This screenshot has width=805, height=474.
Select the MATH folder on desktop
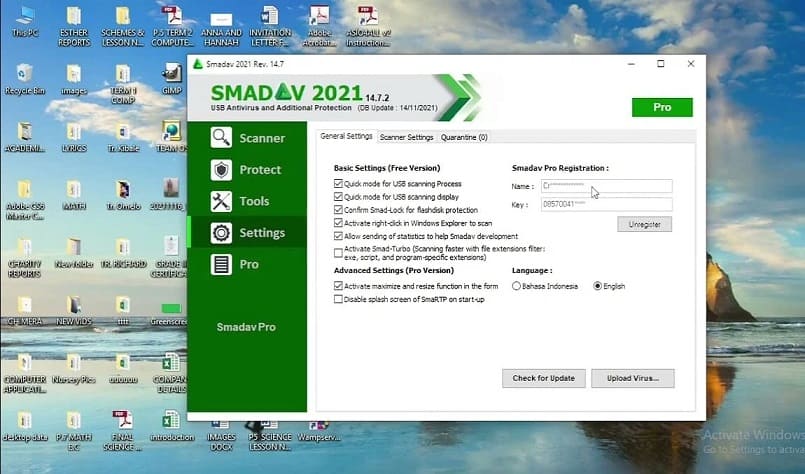point(74,195)
